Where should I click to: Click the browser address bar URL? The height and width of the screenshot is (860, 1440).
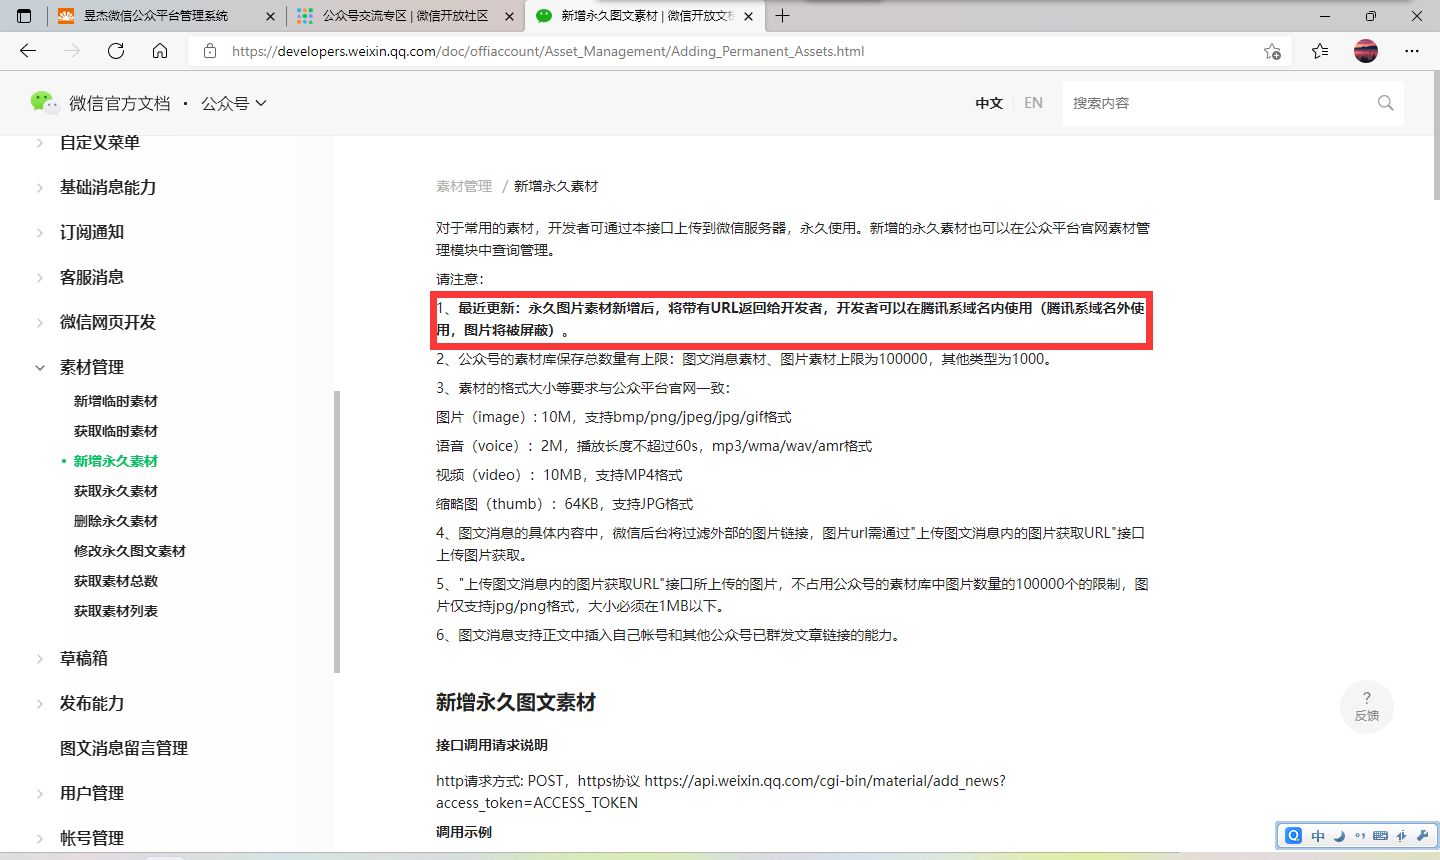[x=548, y=51]
